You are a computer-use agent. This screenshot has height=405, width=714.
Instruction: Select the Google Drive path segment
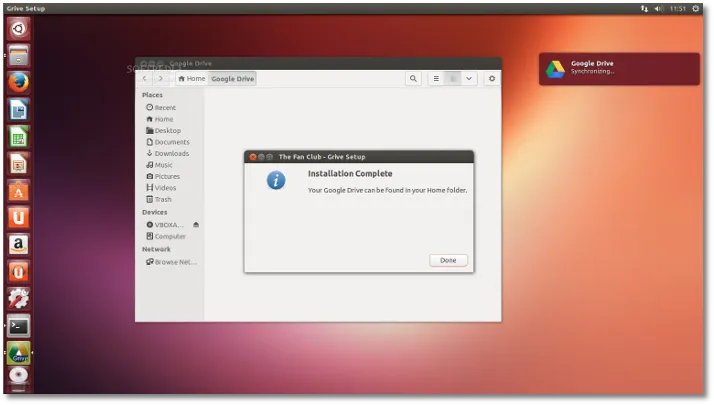pyautogui.click(x=232, y=78)
